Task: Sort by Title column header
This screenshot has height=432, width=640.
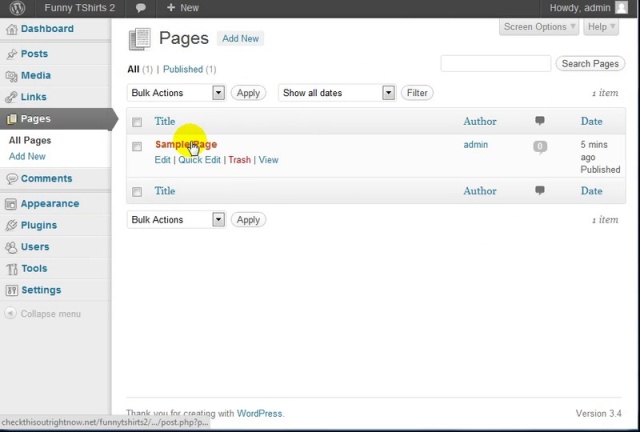Action: (165, 121)
